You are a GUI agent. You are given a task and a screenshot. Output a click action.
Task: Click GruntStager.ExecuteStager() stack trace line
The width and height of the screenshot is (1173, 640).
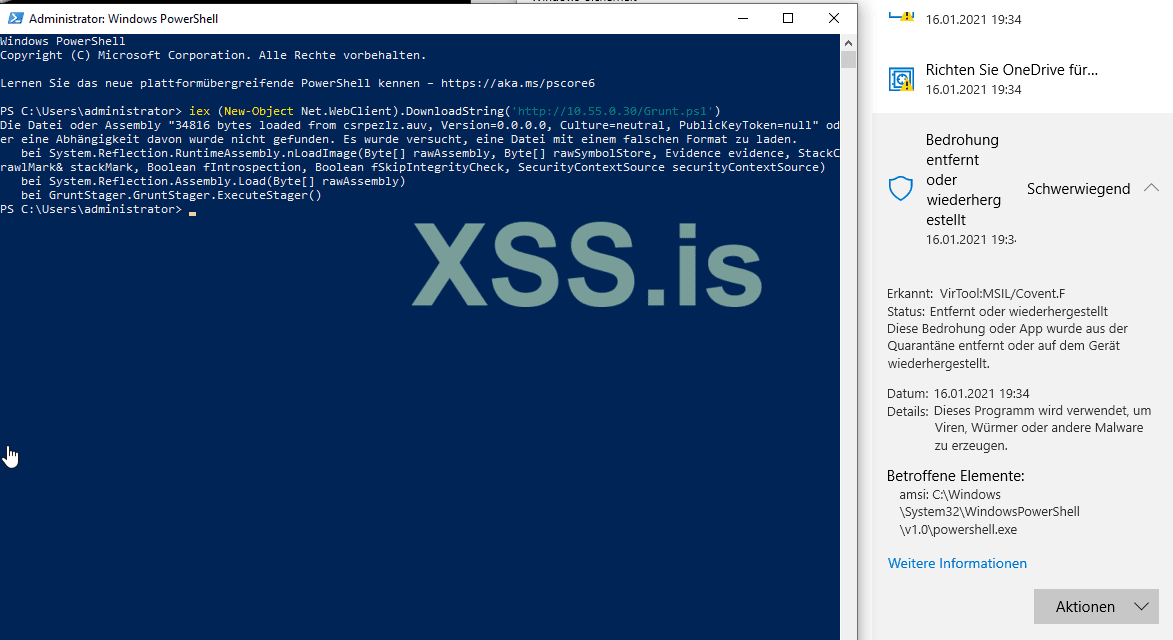pos(171,195)
